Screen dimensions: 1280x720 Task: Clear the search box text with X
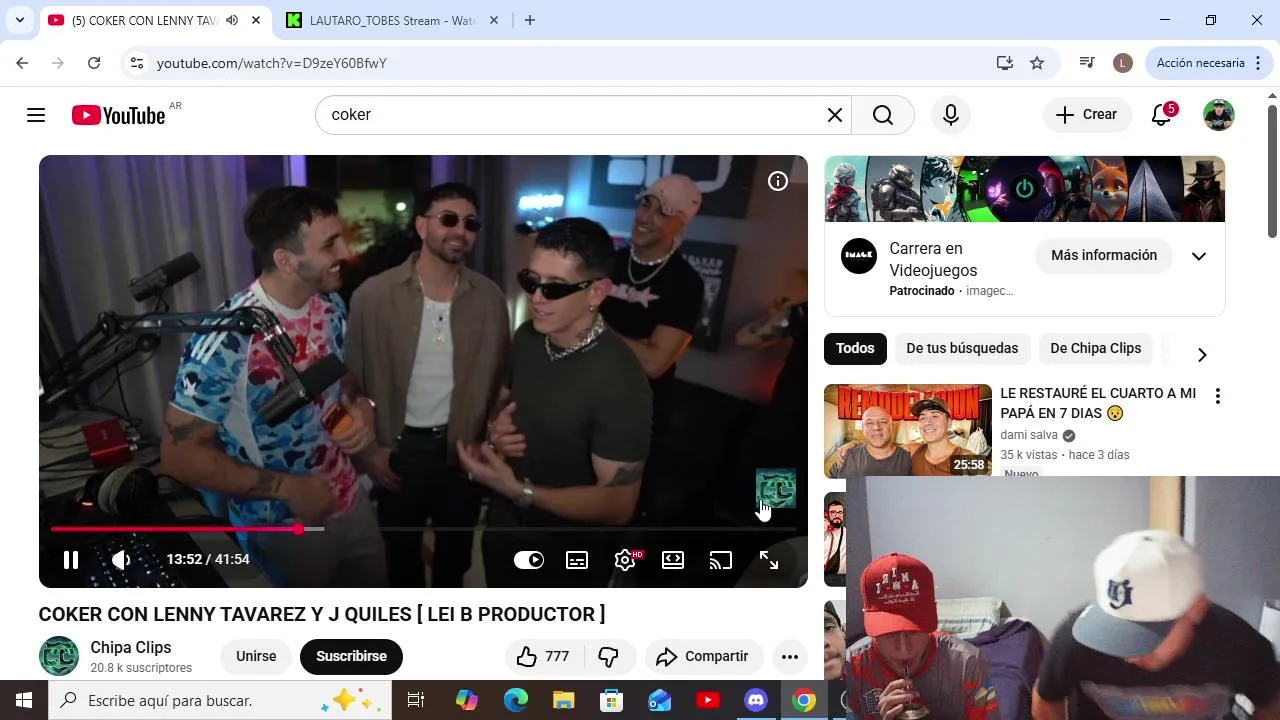tap(835, 115)
